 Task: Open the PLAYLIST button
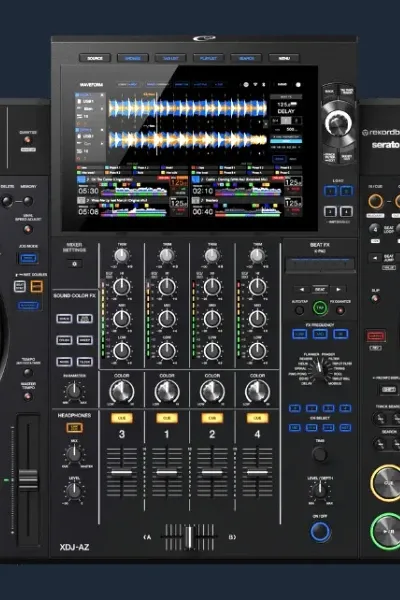[208, 58]
